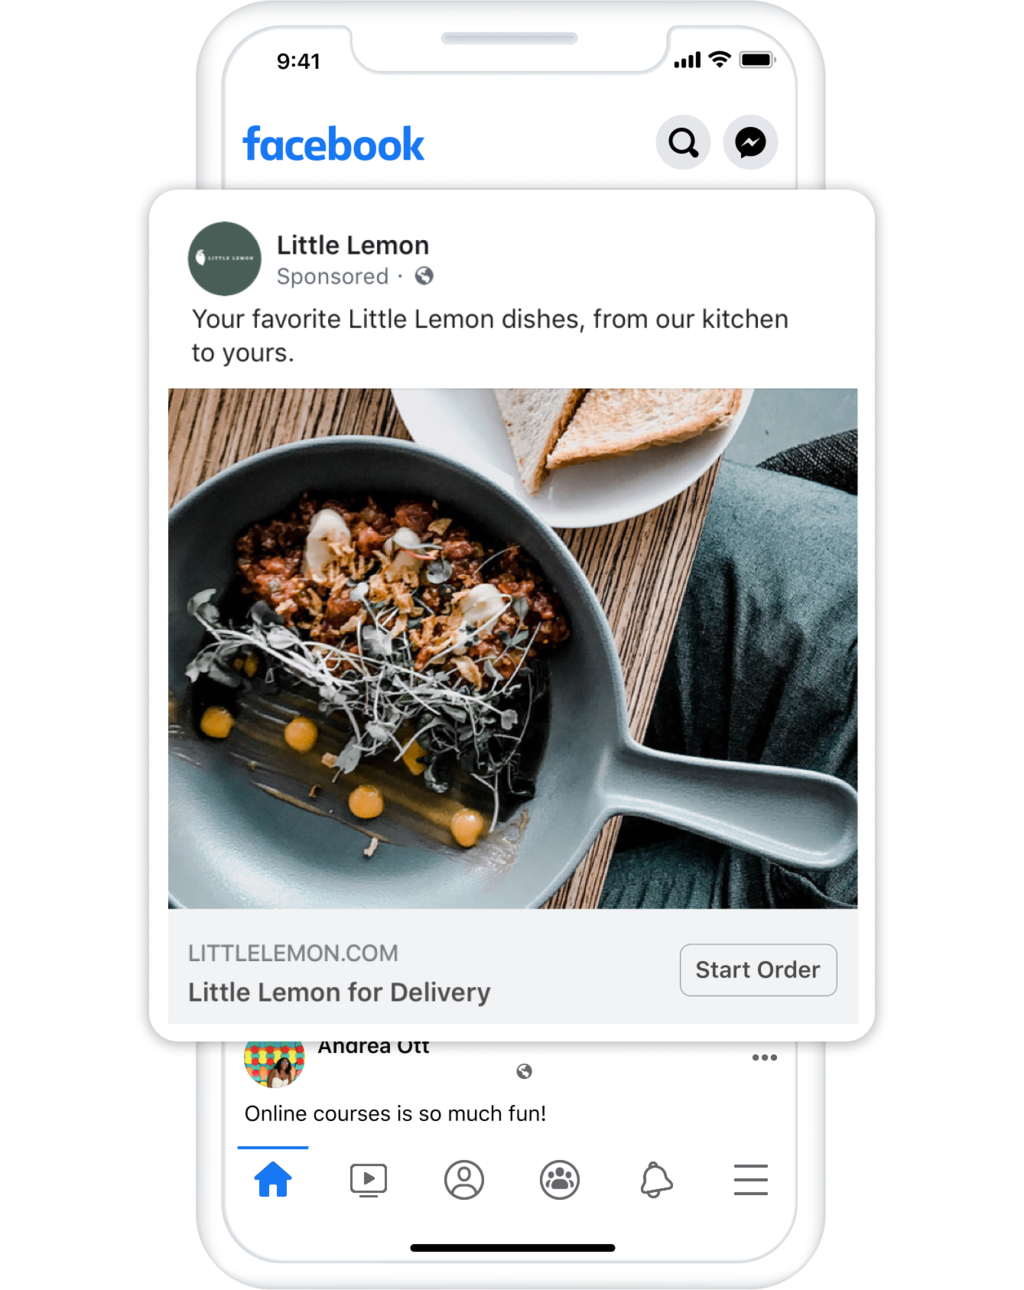Image resolution: width=1024 pixels, height=1290 pixels.
Task: Open the hamburger menu icon
Action: coord(751,1180)
